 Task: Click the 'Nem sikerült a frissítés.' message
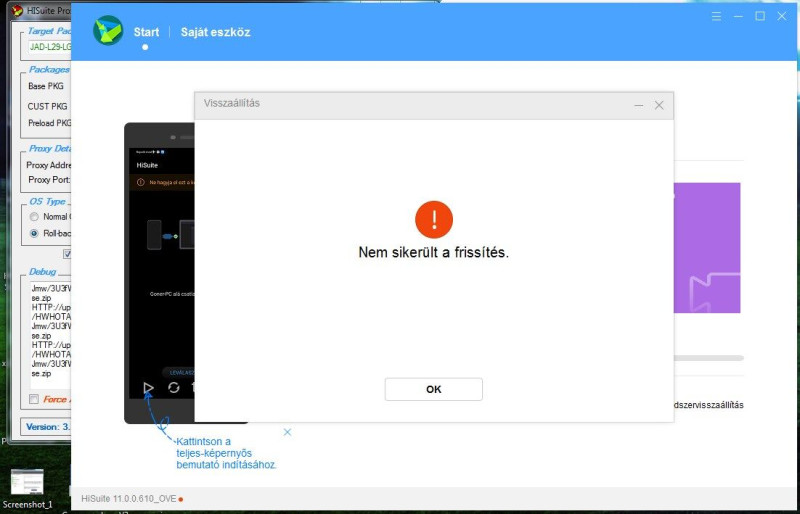point(434,252)
